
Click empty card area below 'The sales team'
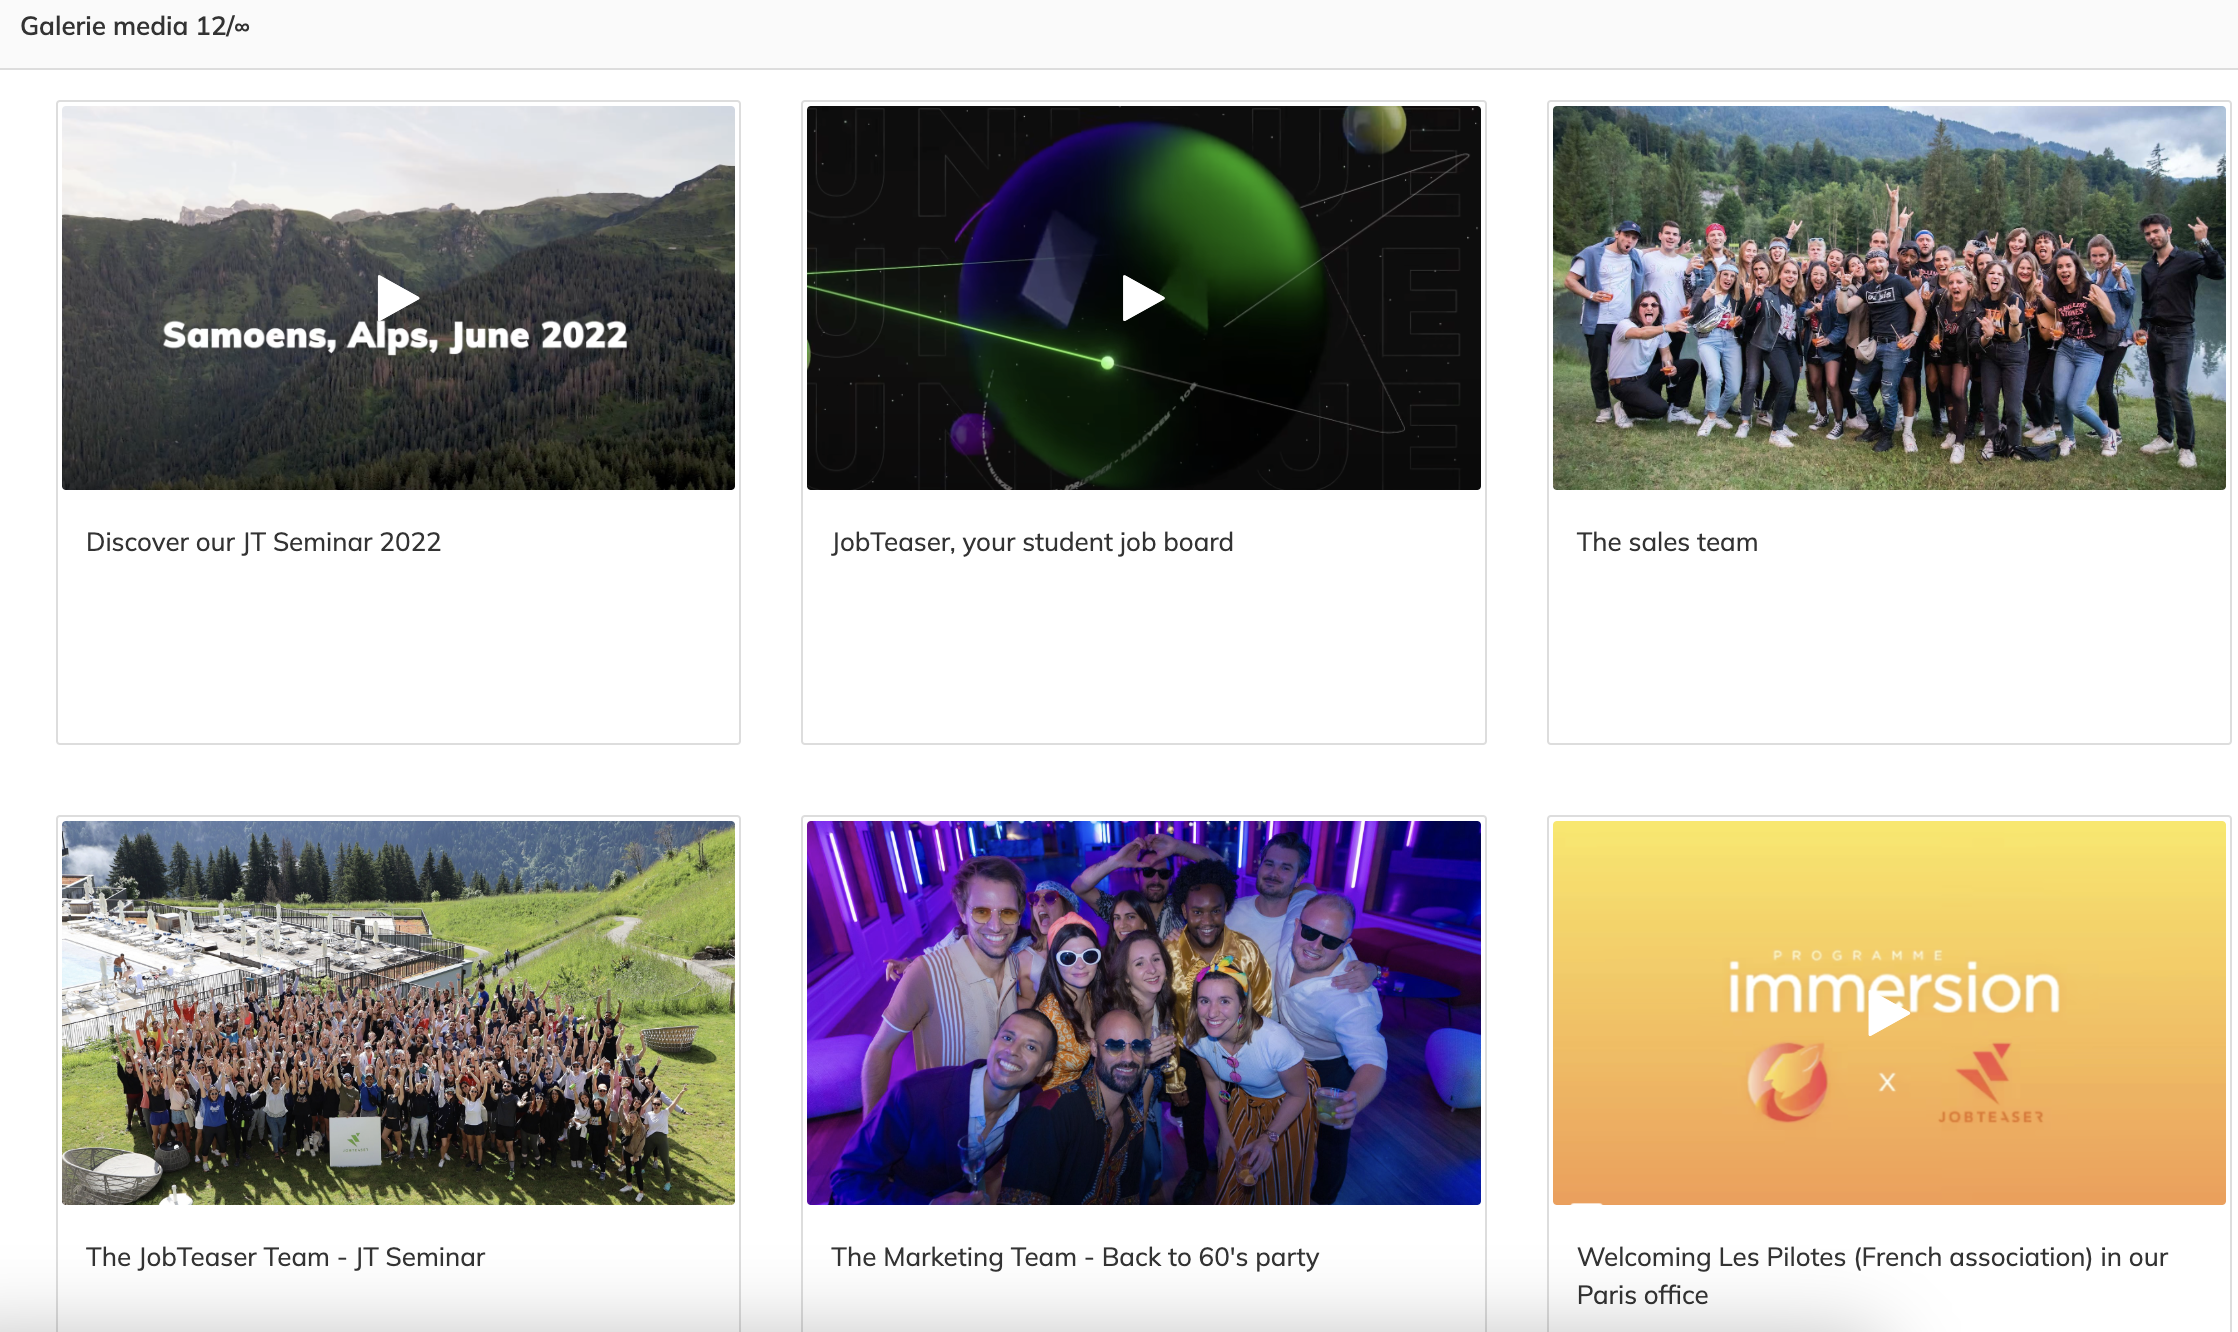[1888, 650]
